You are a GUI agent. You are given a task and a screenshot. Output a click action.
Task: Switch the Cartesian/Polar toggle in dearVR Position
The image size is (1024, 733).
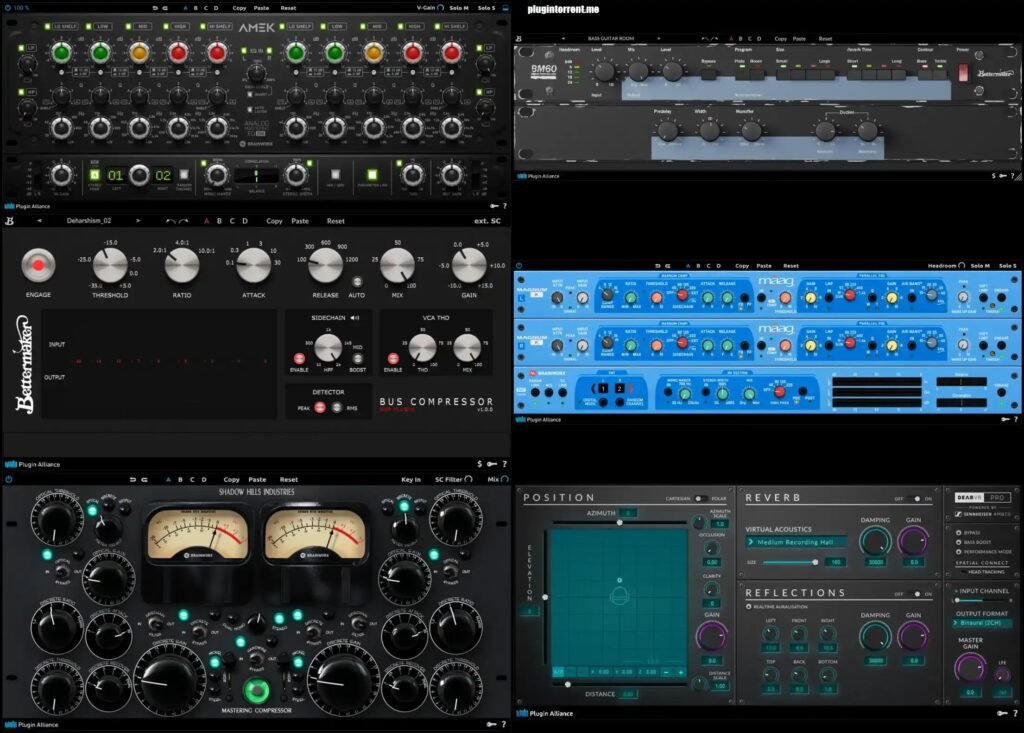[x=700, y=498]
